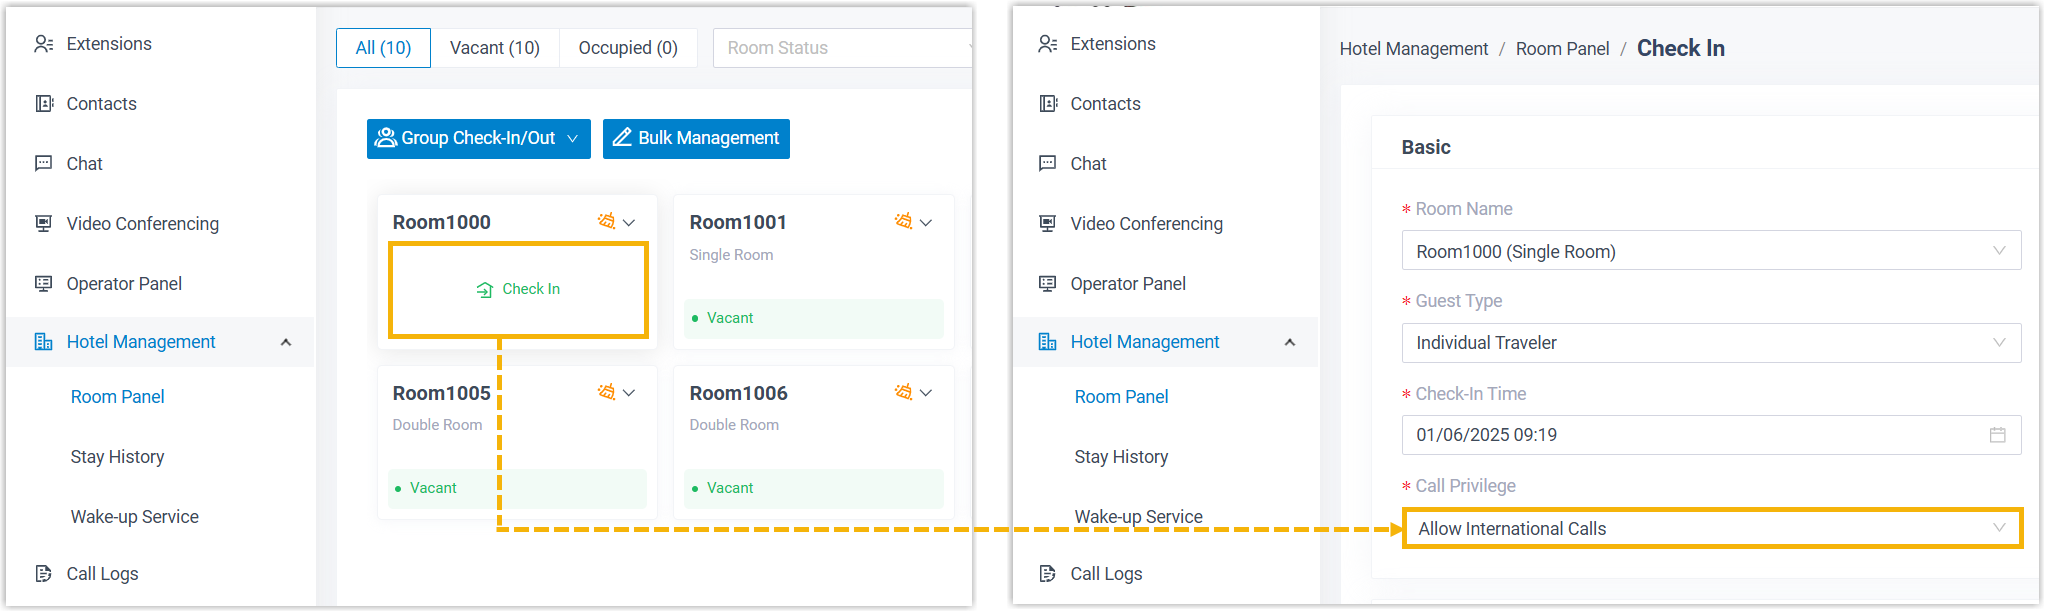Click the Chat icon in left sidebar

click(x=43, y=163)
